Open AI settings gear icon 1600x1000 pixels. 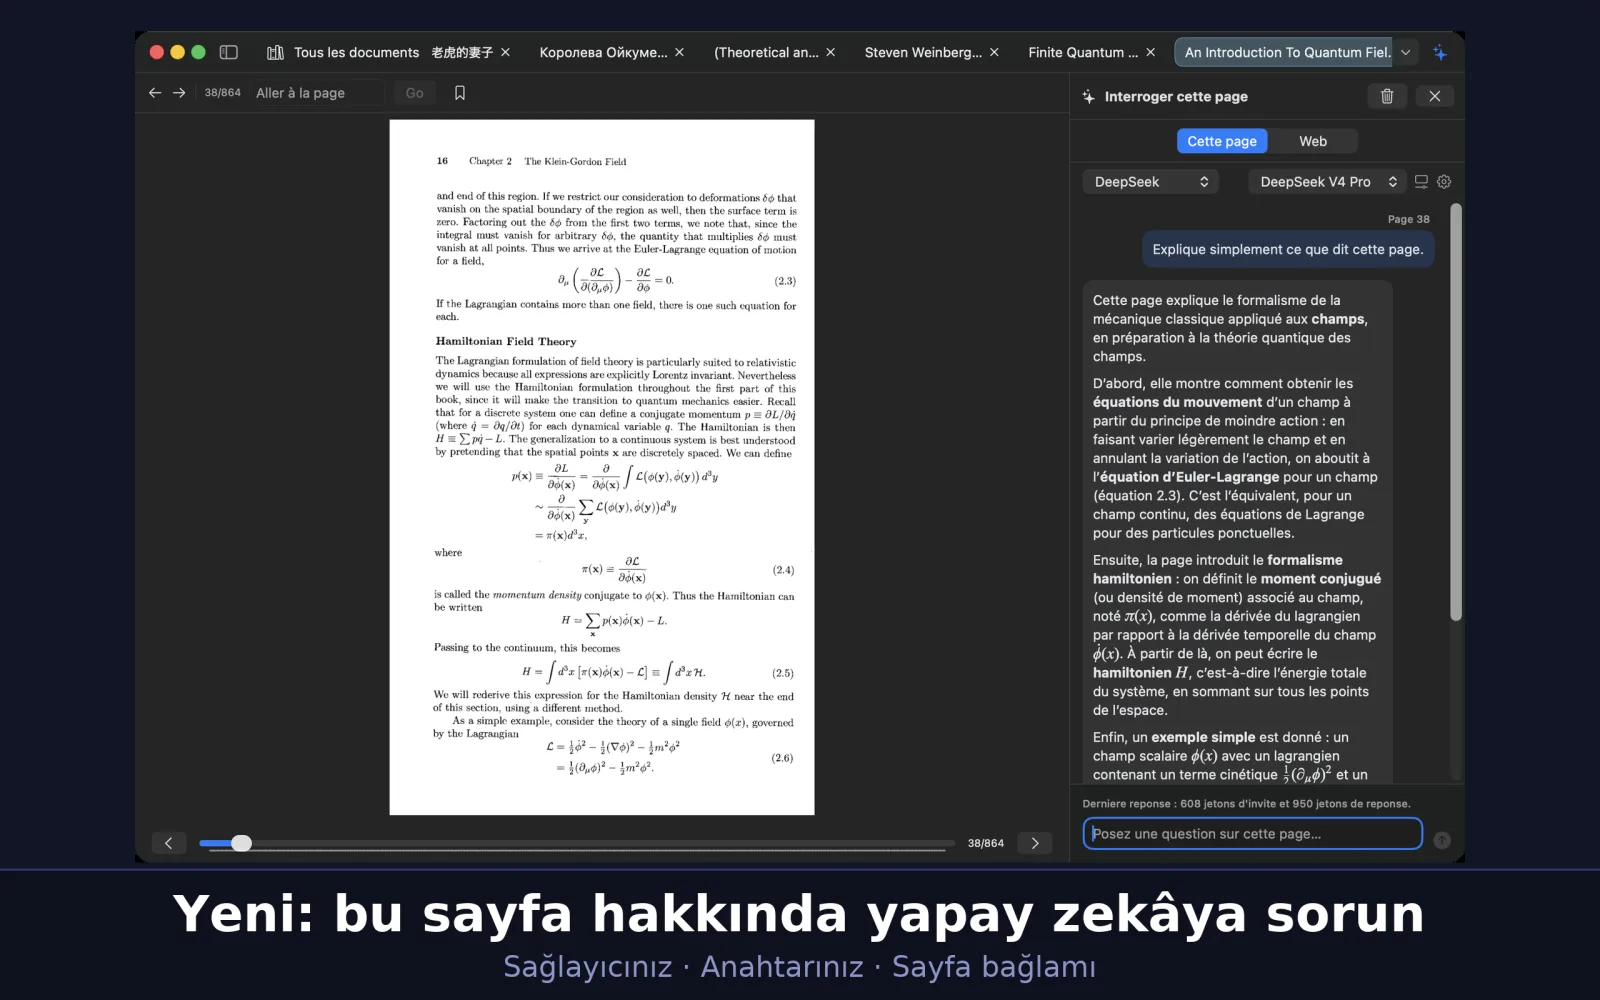pos(1444,181)
